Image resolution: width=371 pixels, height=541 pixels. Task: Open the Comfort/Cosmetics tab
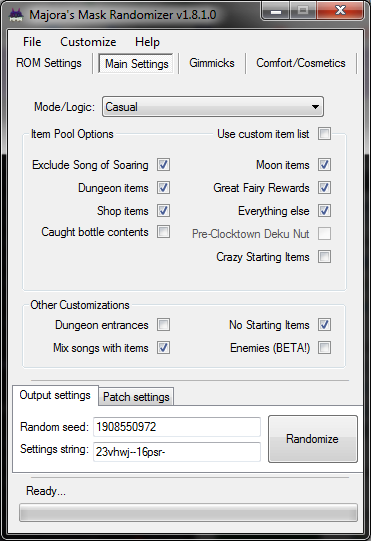pyautogui.click(x=301, y=63)
